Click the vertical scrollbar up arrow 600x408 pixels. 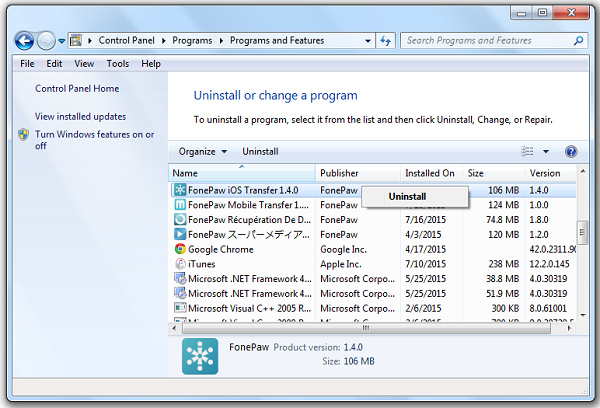coord(583,171)
